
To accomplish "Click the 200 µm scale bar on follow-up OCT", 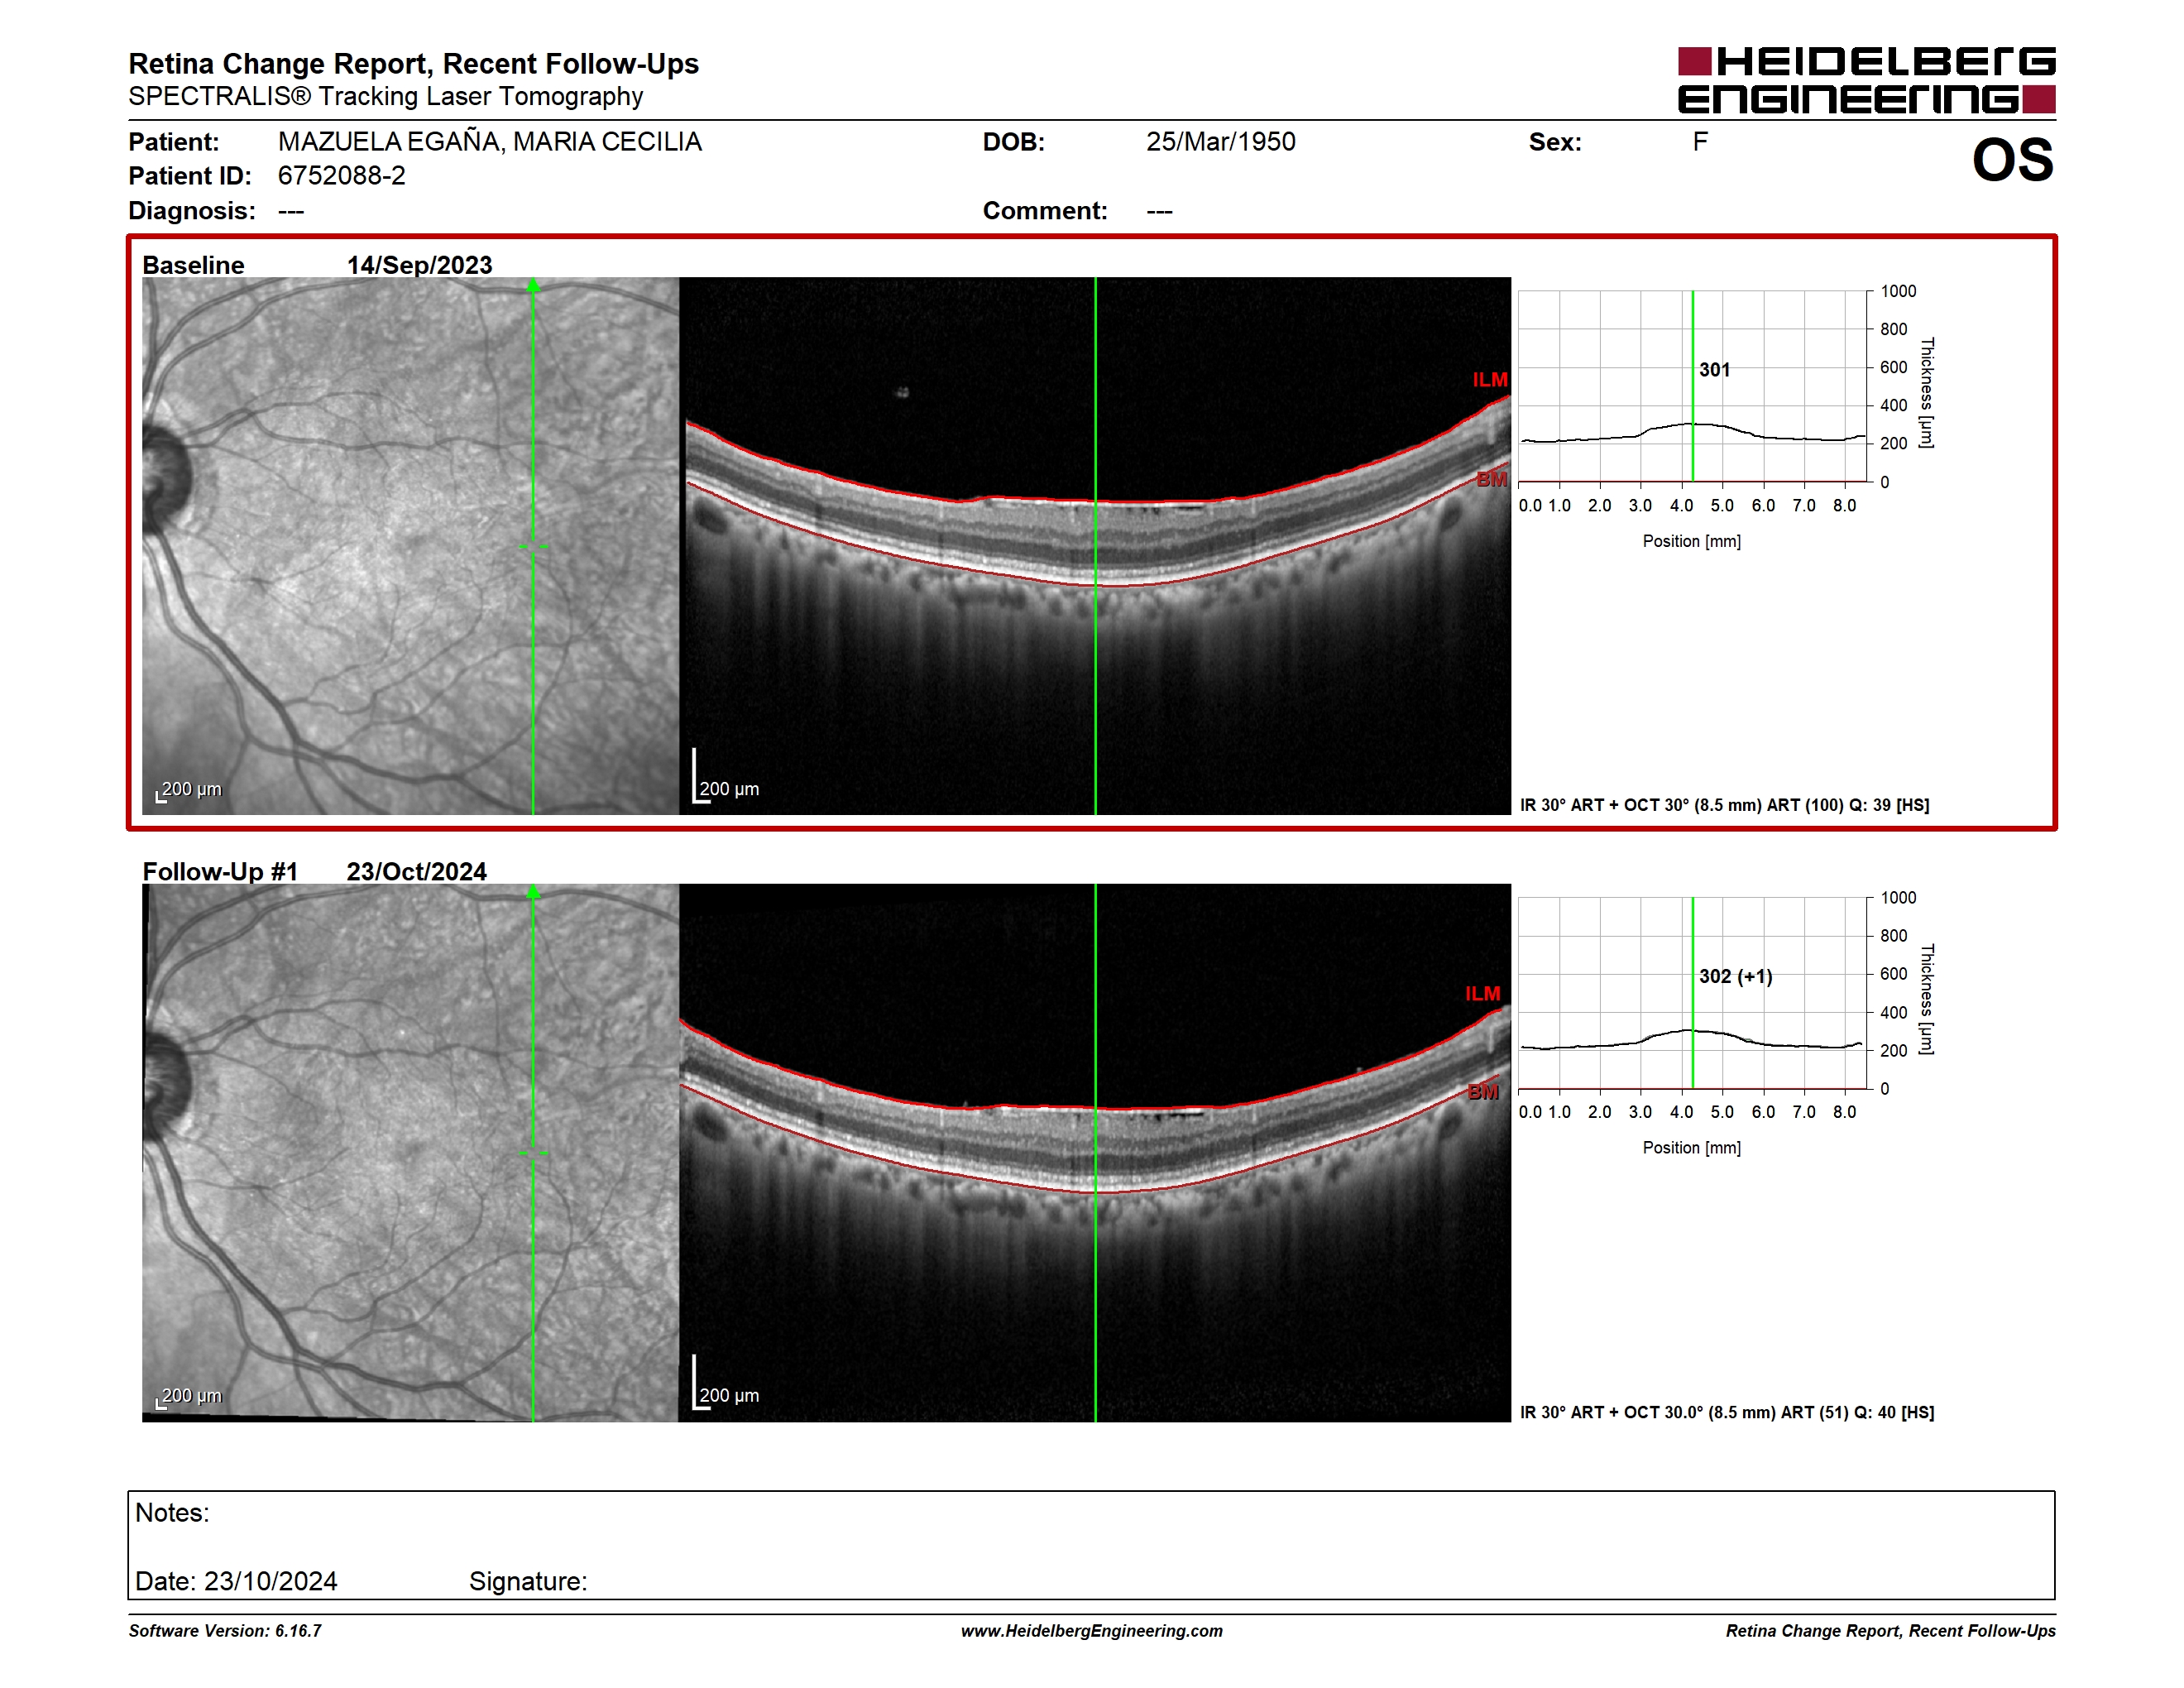I will click(726, 1383).
